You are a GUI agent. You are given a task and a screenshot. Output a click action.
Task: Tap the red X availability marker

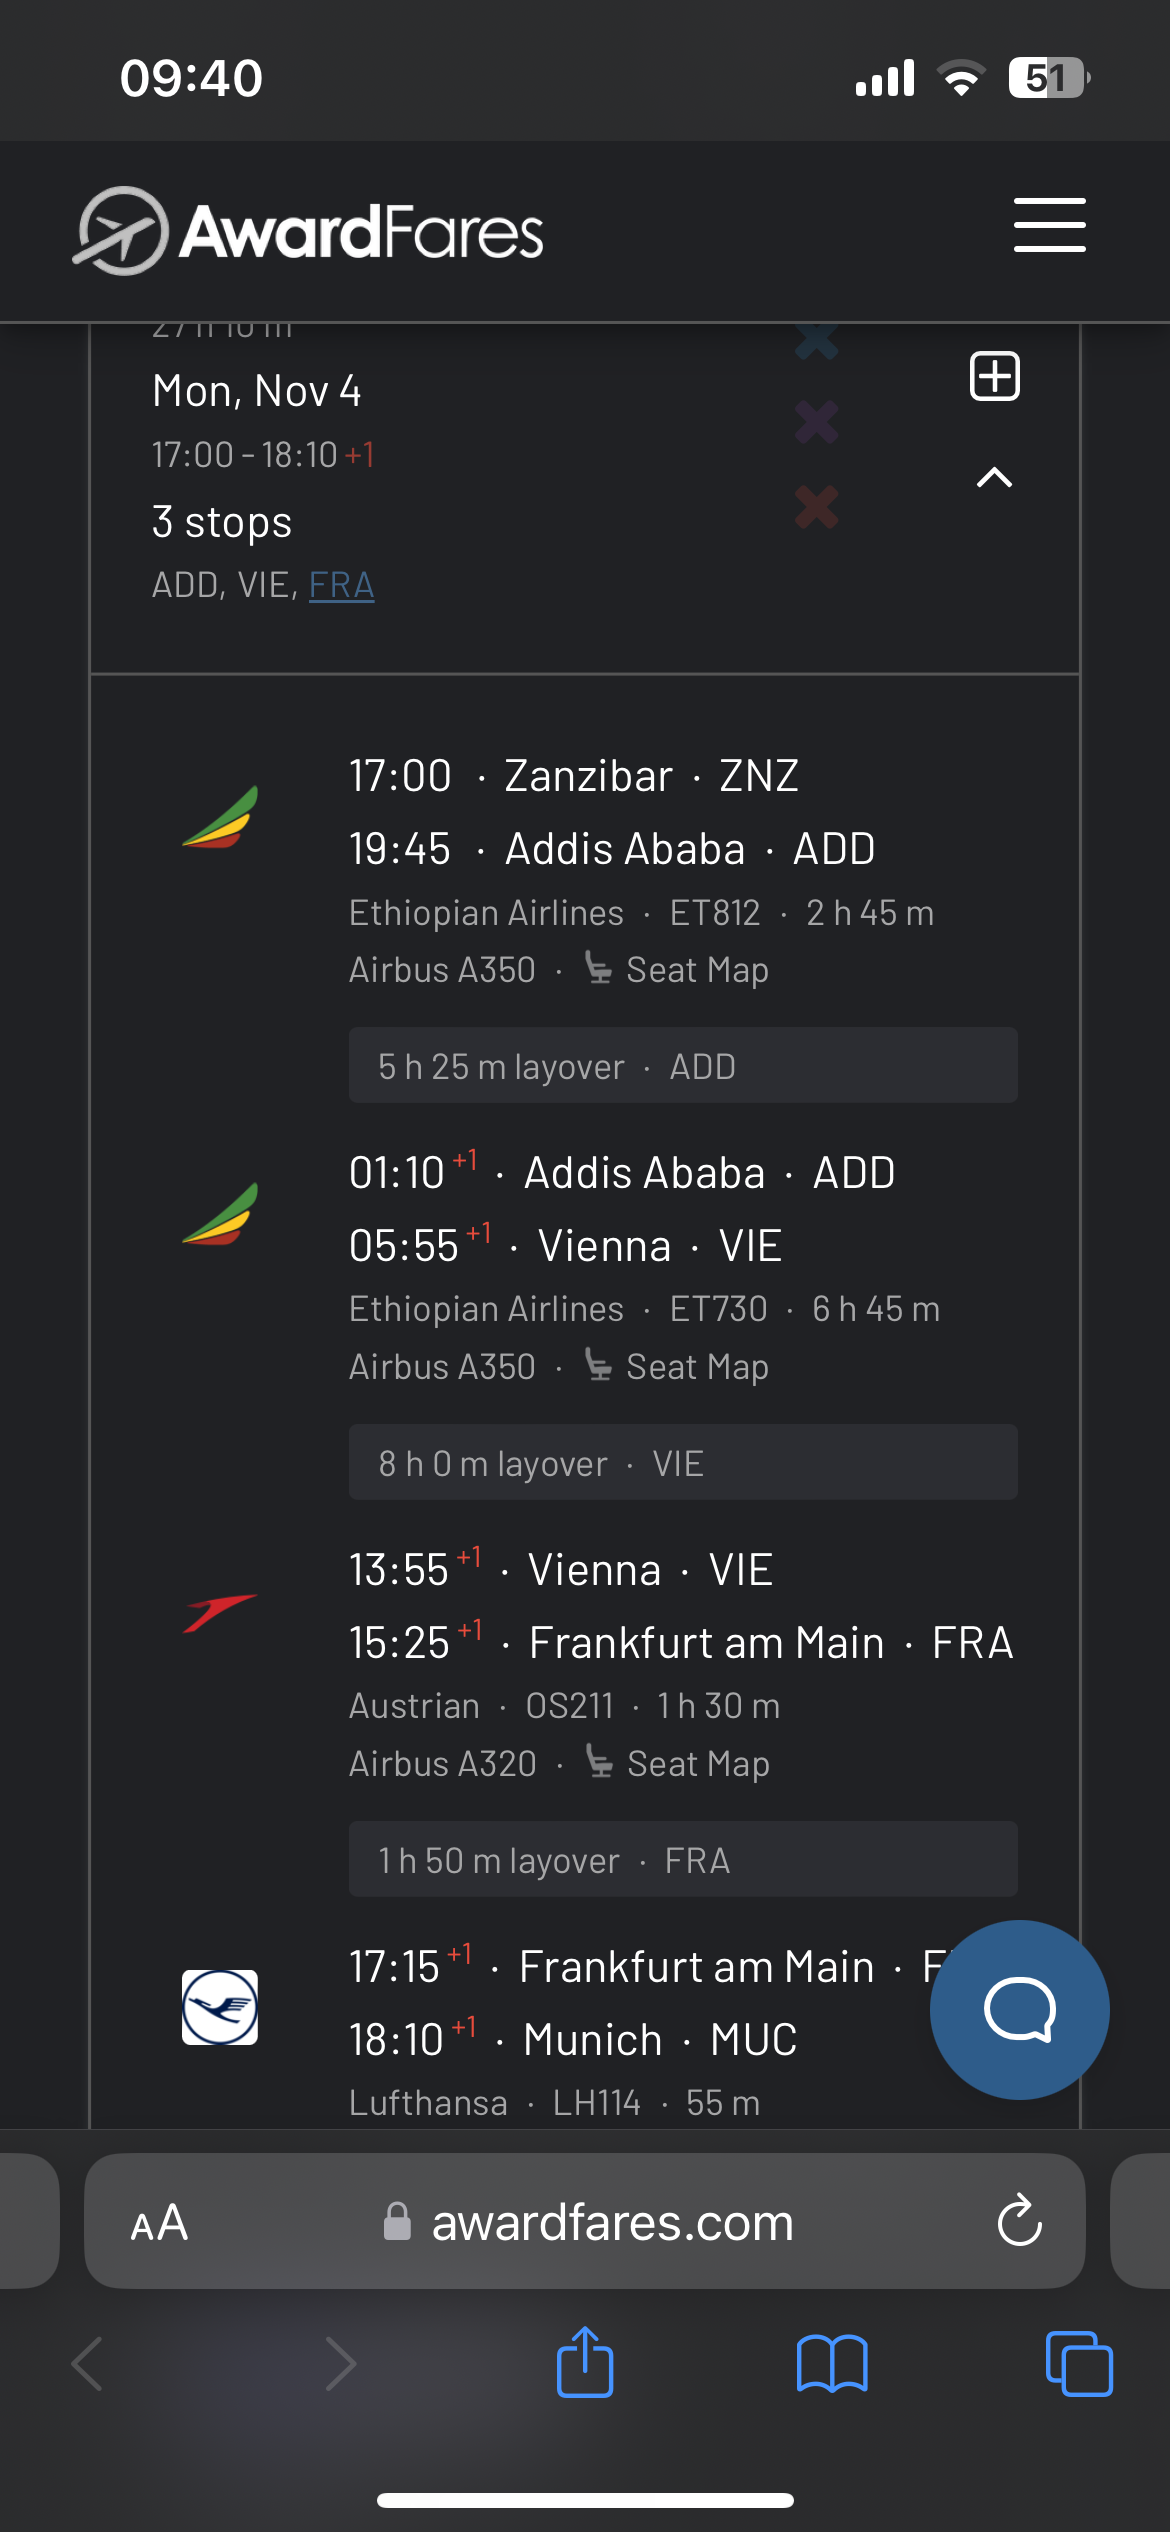coord(817,508)
